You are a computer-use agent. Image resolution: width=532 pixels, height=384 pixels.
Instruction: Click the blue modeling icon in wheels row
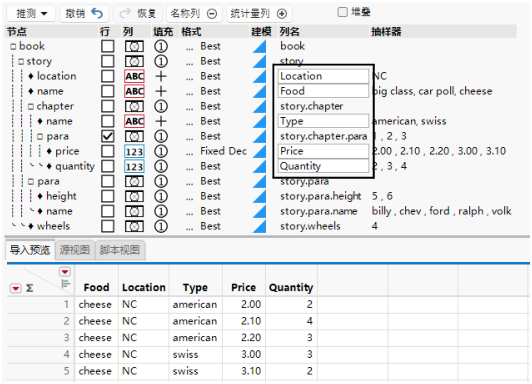pos(260,227)
